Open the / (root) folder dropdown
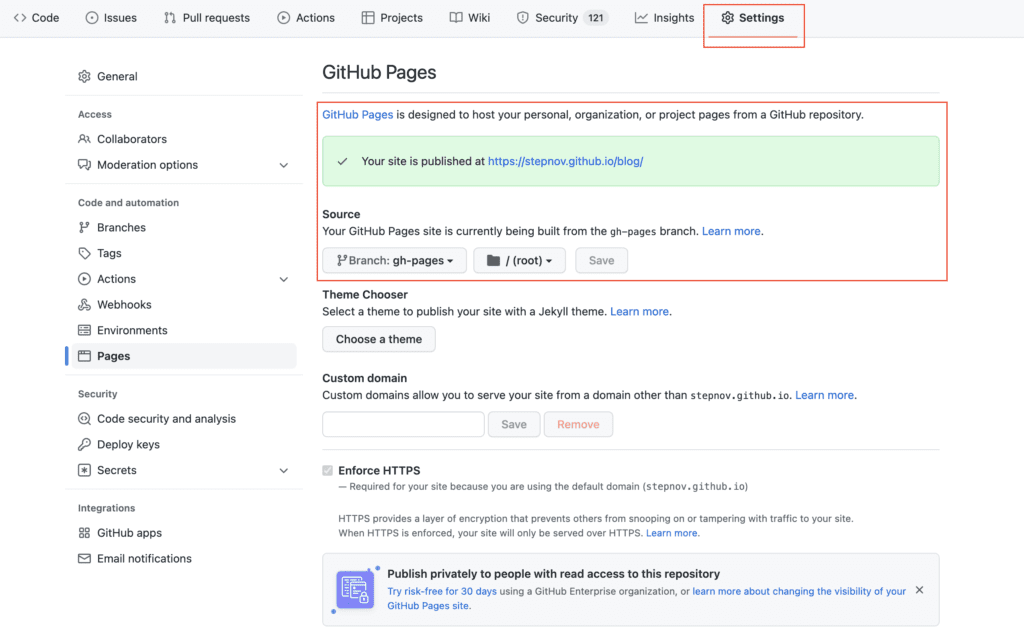 [519, 260]
